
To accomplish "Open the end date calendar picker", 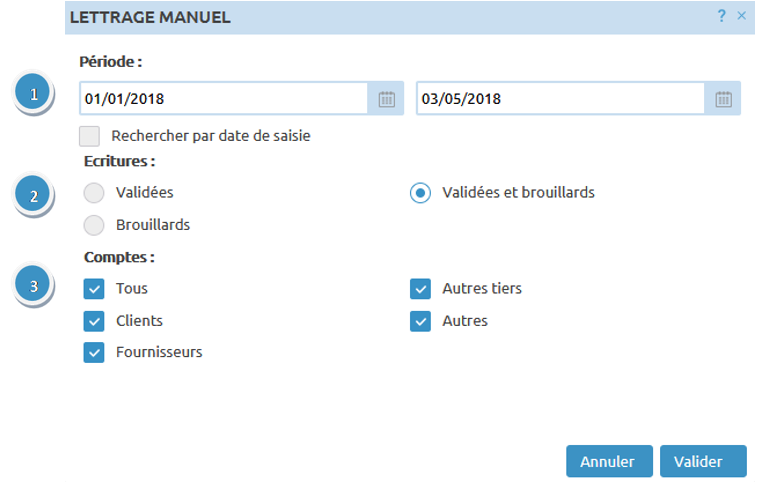I will [x=724, y=99].
